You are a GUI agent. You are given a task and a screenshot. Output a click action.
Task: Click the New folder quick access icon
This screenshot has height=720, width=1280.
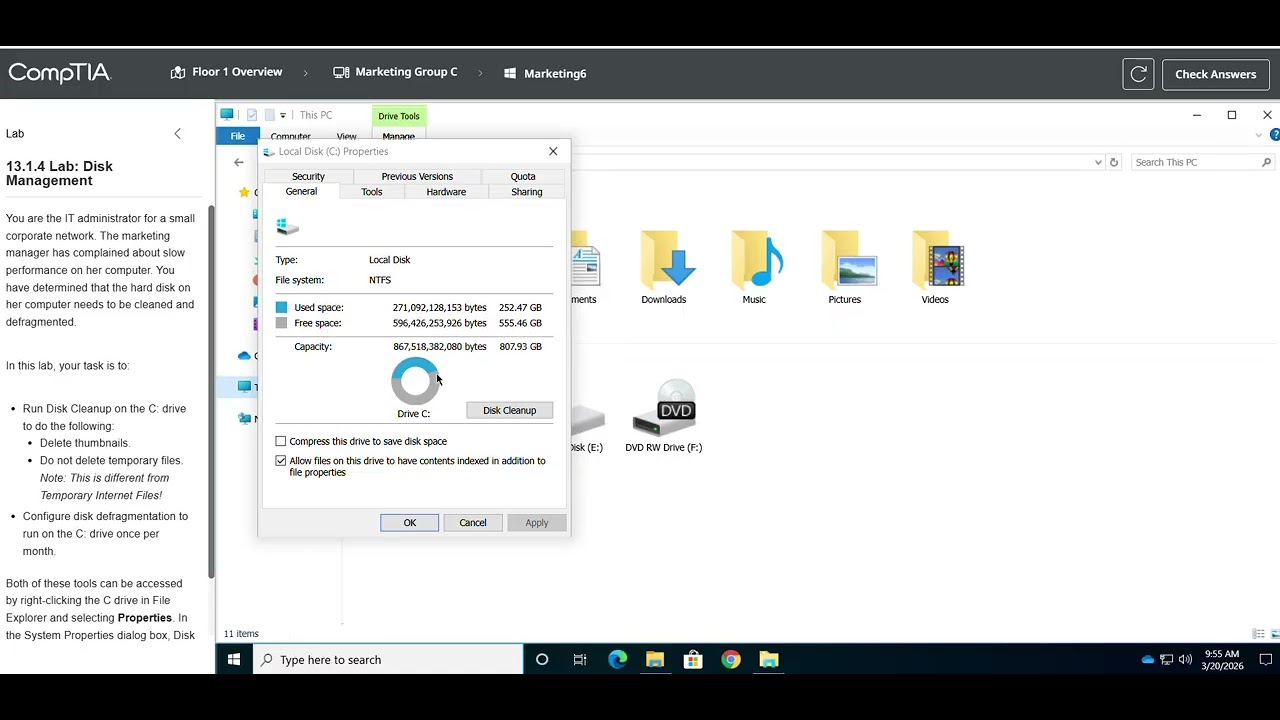pos(269,115)
